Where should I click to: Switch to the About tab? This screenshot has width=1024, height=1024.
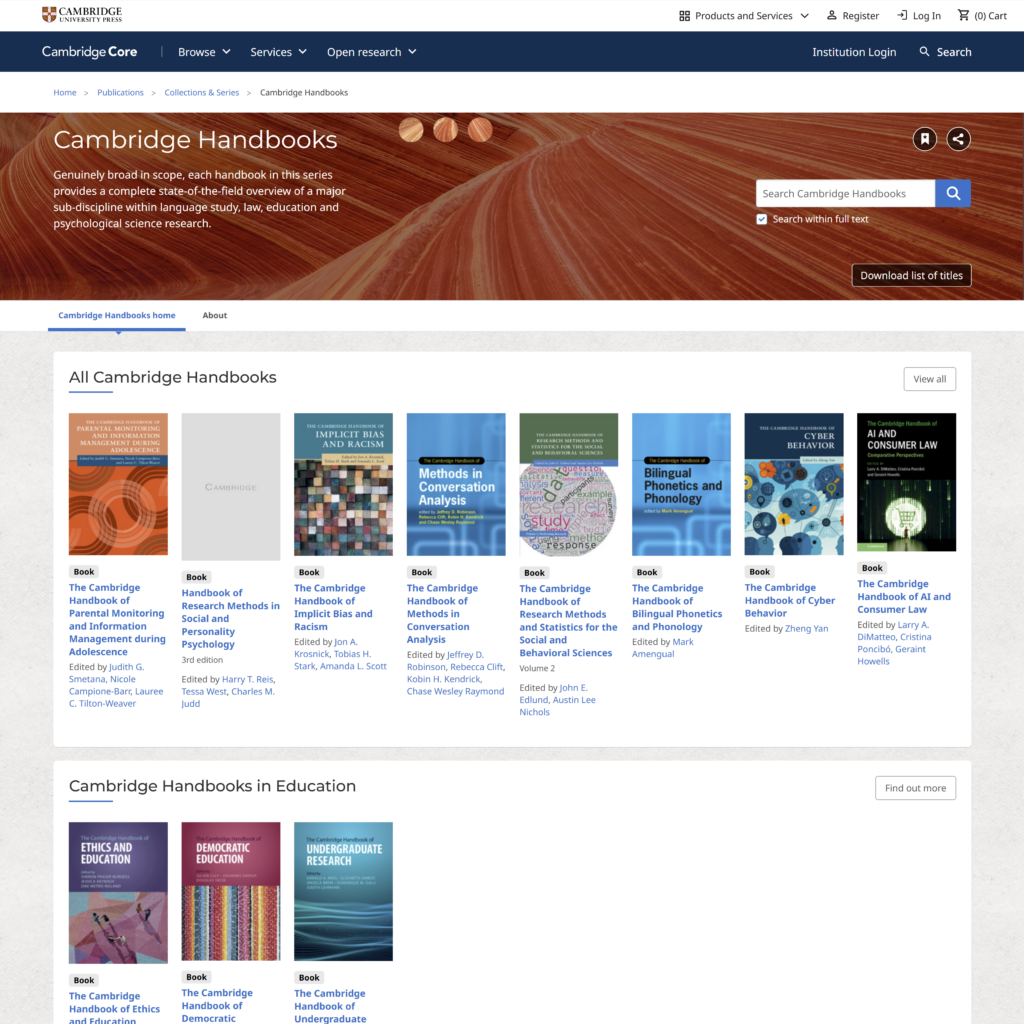click(x=214, y=315)
